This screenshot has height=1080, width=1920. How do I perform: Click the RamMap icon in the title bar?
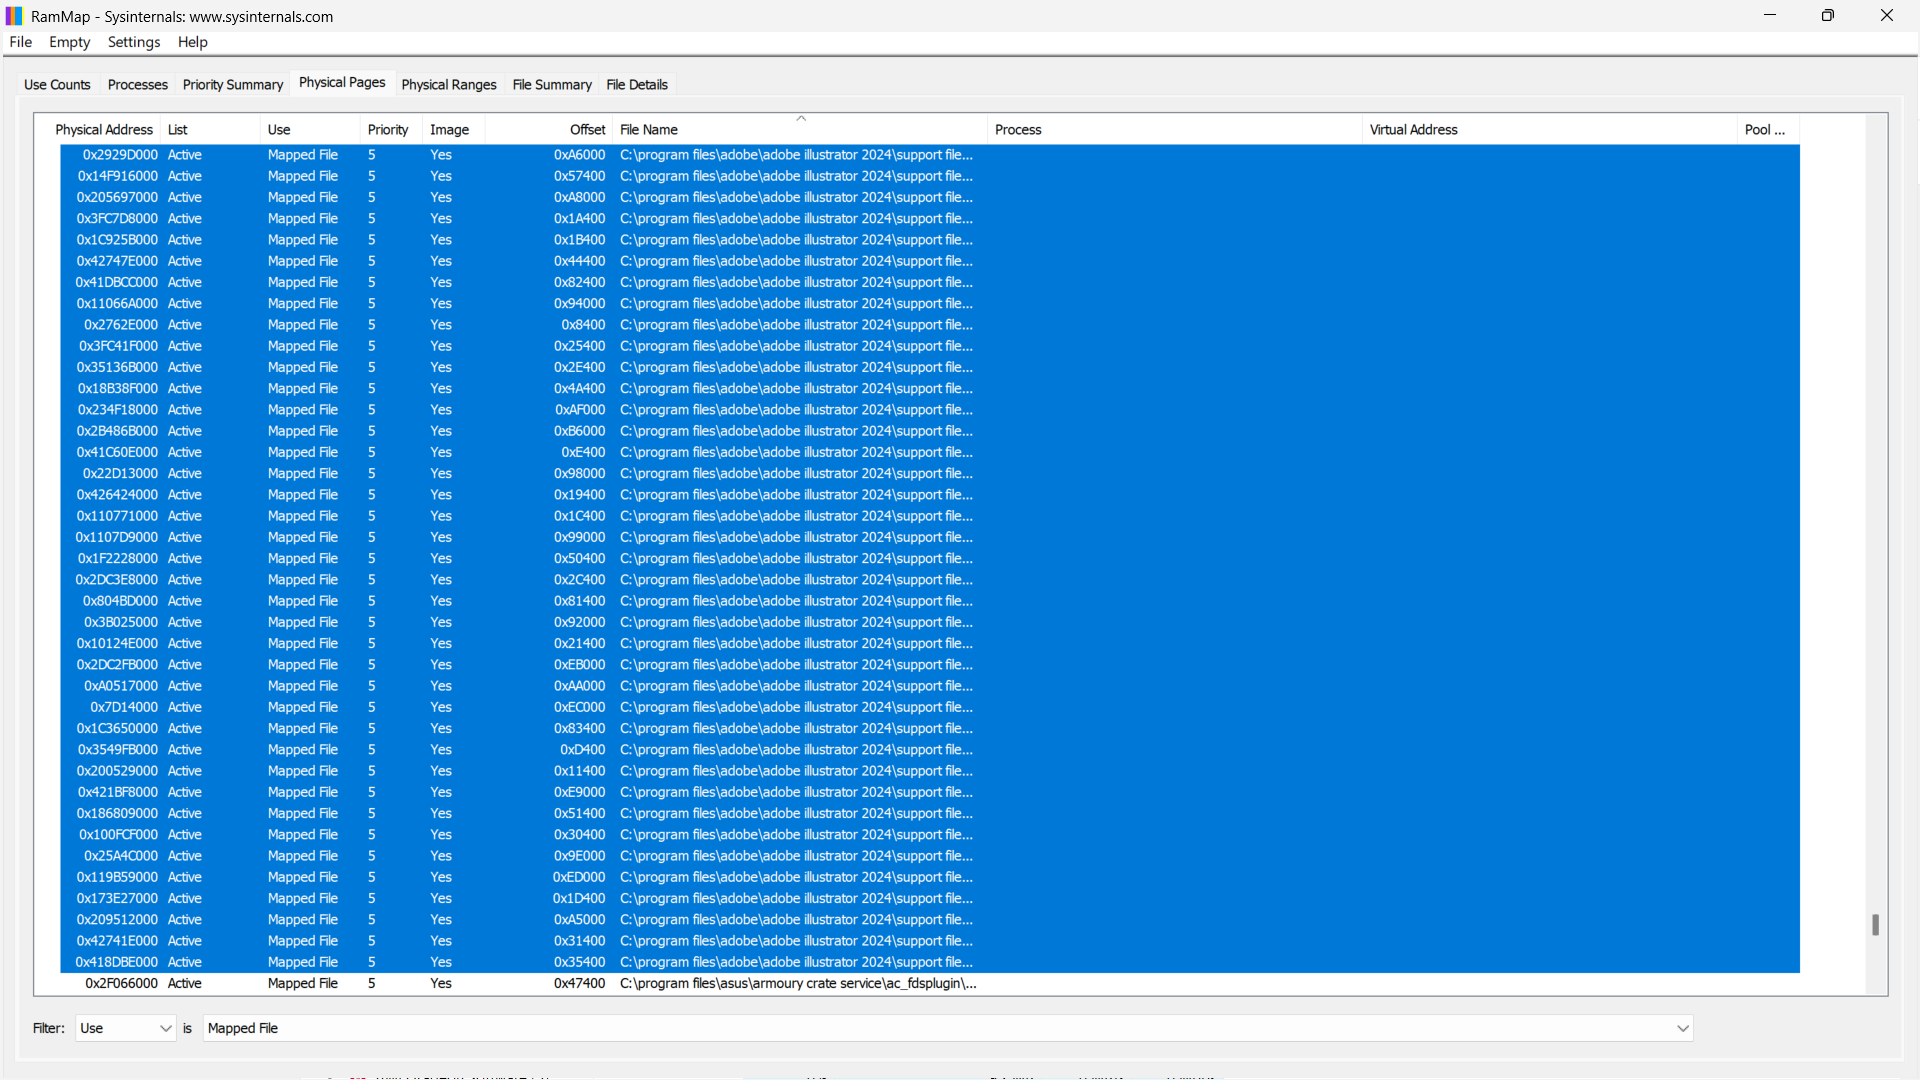click(x=14, y=15)
